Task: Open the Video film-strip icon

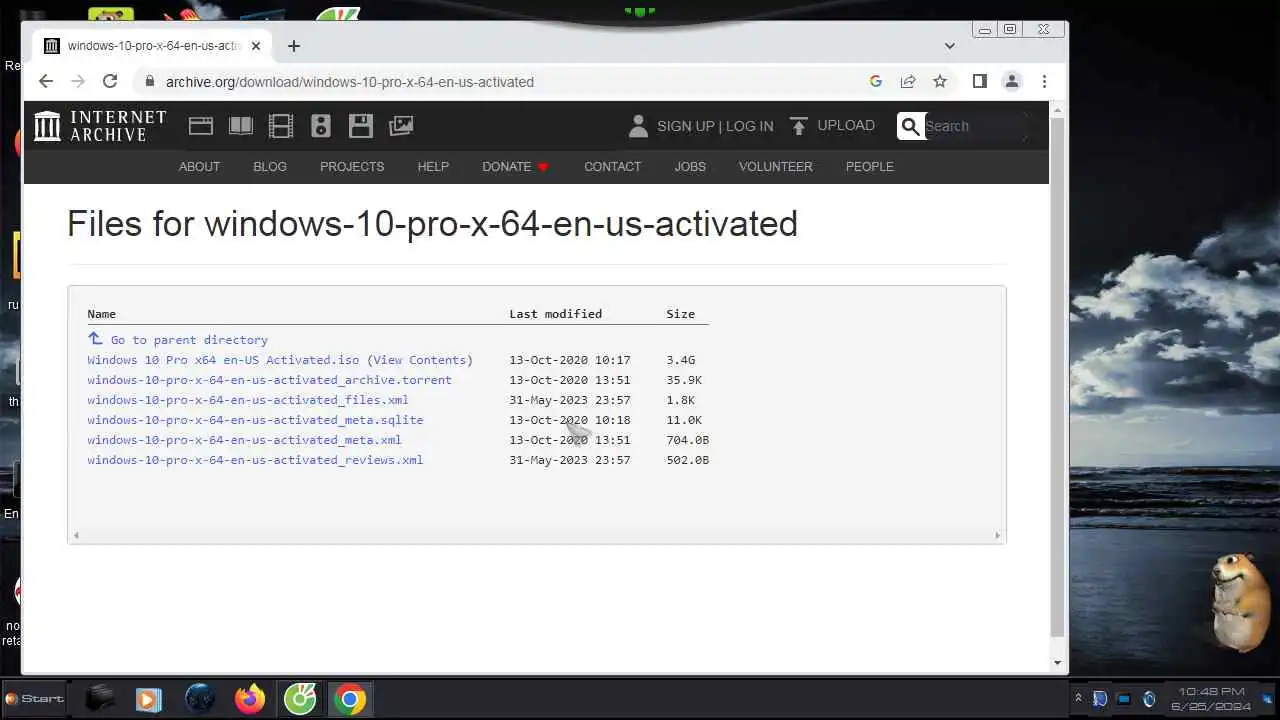Action: click(281, 126)
